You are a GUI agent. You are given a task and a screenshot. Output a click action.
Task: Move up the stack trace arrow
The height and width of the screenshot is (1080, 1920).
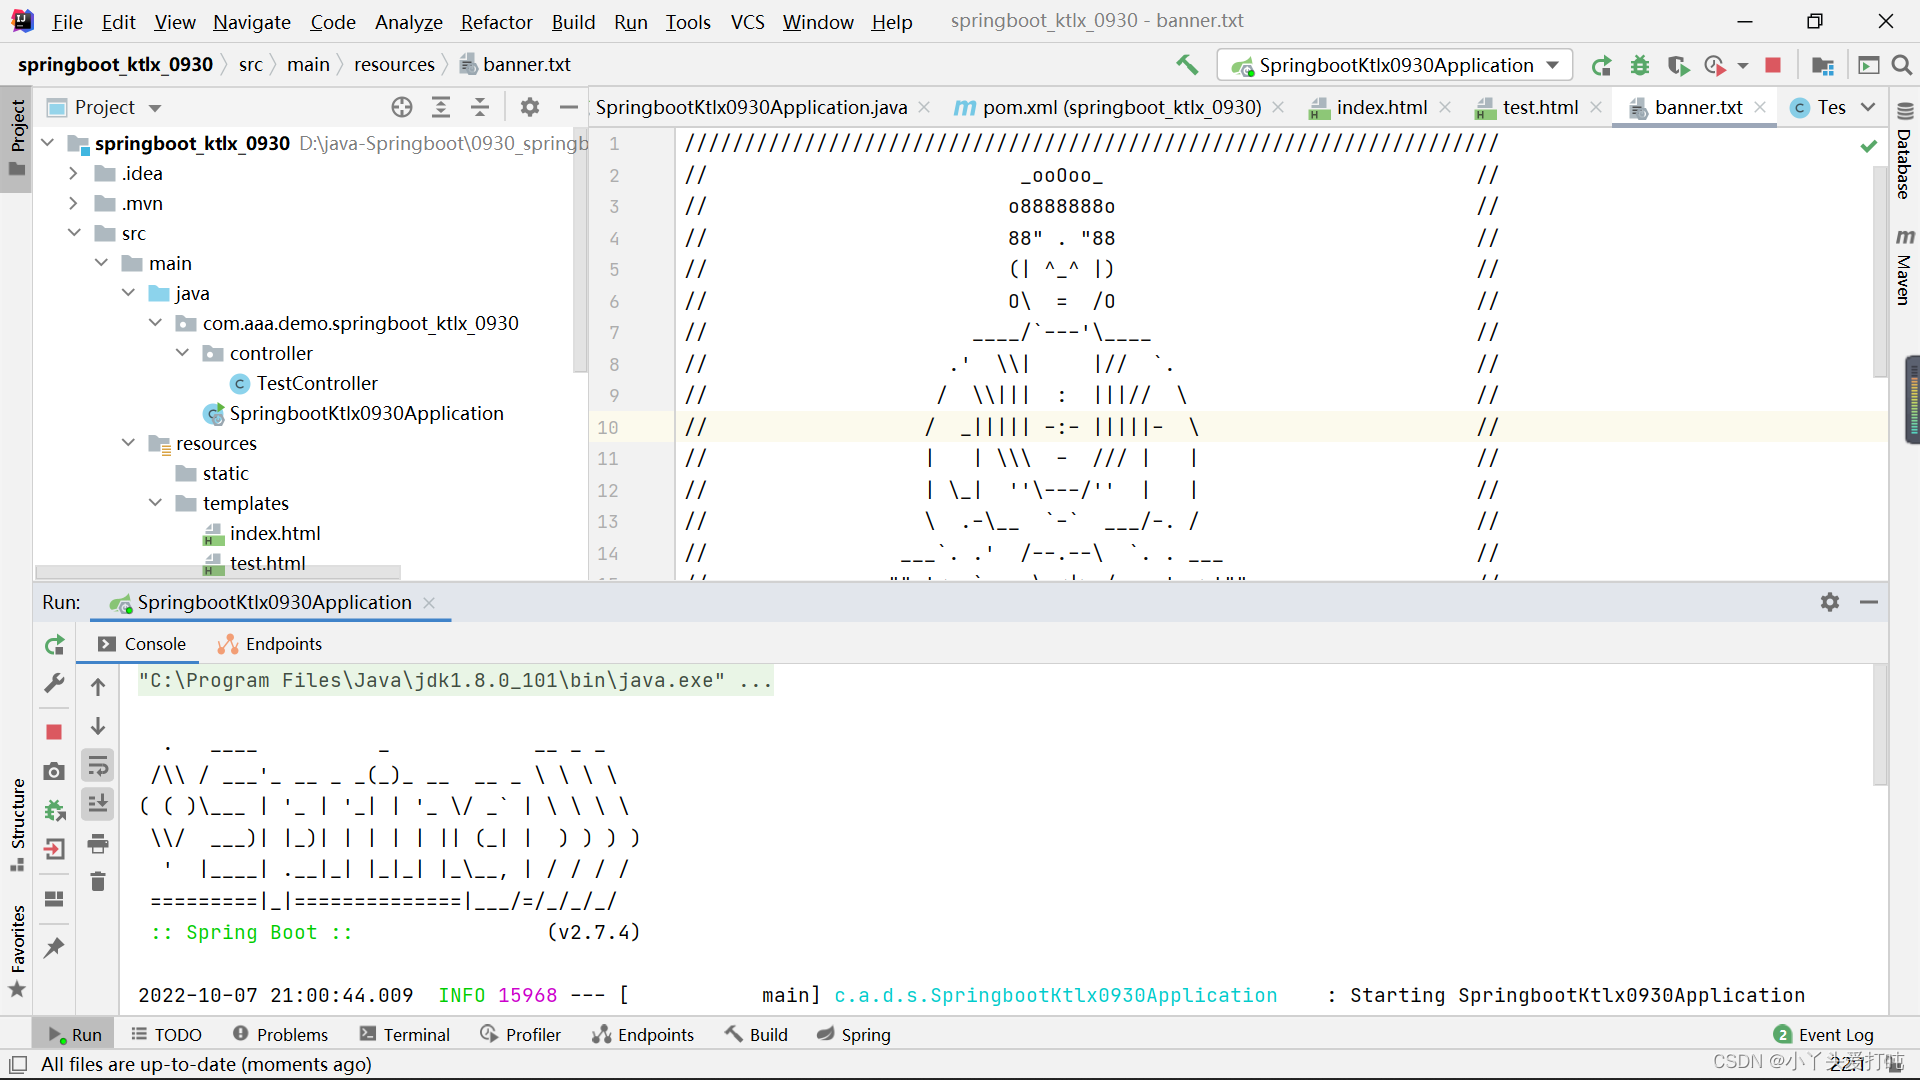(98, 687)
